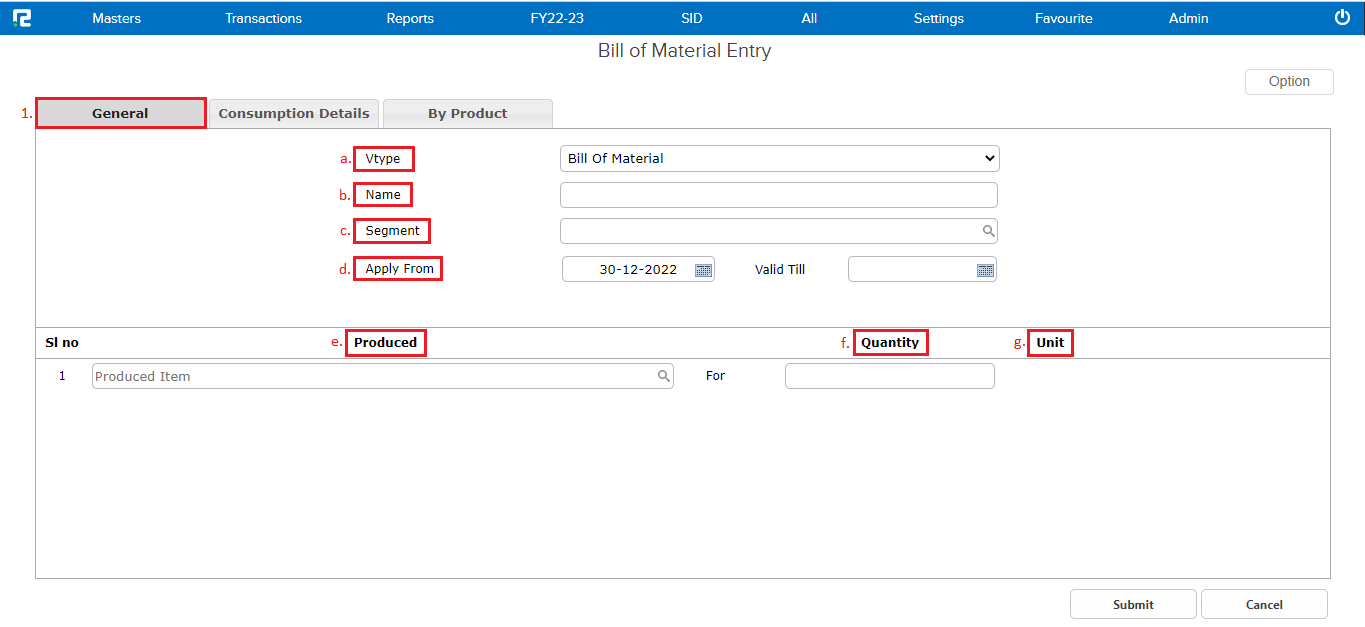Open the Apply From calendar icon
The width and height of the screenshot is (1365, 627).
click(x=703, y=270)
